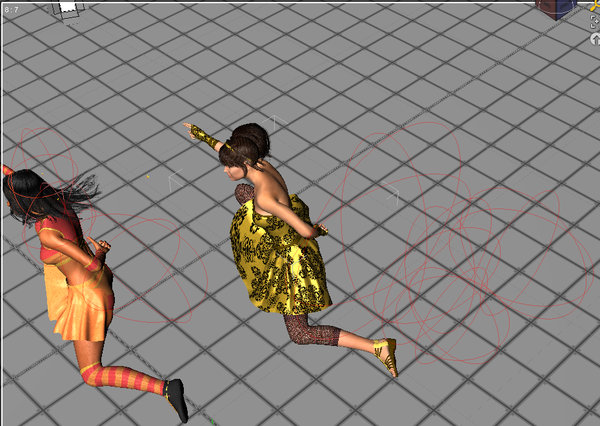Select the black shoe on the striped-stocking figure
600x426 pixels.
coord(176,400)
